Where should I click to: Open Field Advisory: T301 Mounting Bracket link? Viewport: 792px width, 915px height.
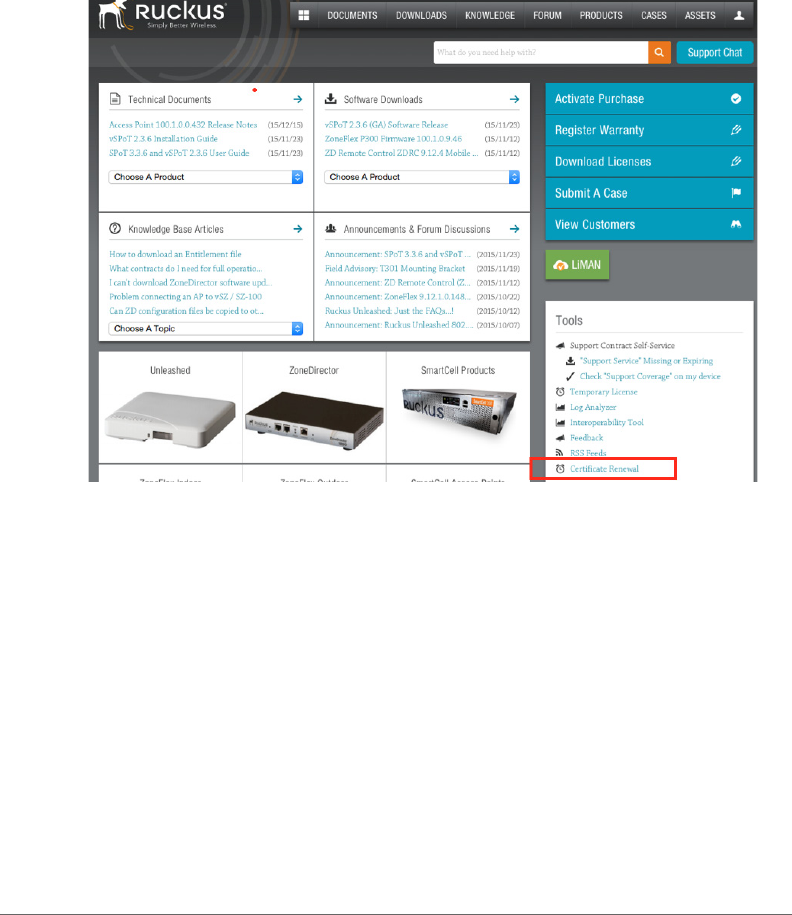point(395,268)
